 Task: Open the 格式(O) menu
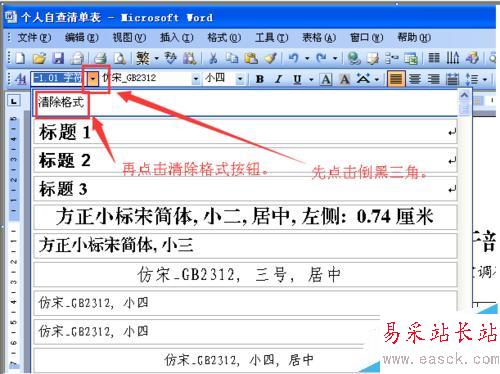click(224, 37)
